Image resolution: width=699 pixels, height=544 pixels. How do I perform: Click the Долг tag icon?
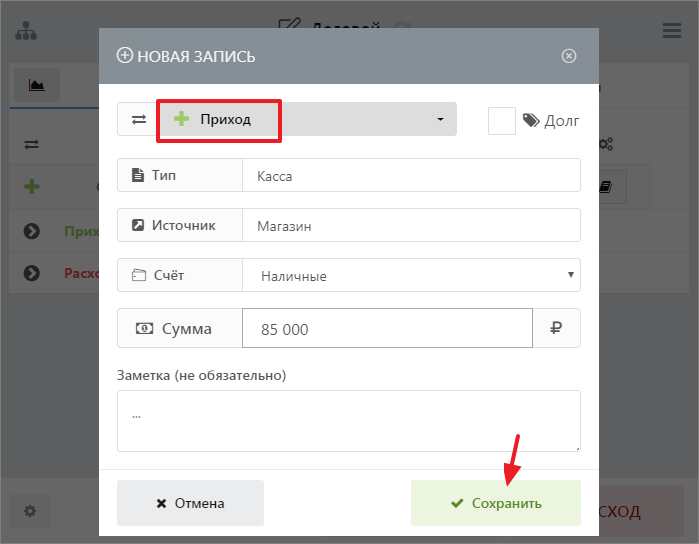(532, 120)
